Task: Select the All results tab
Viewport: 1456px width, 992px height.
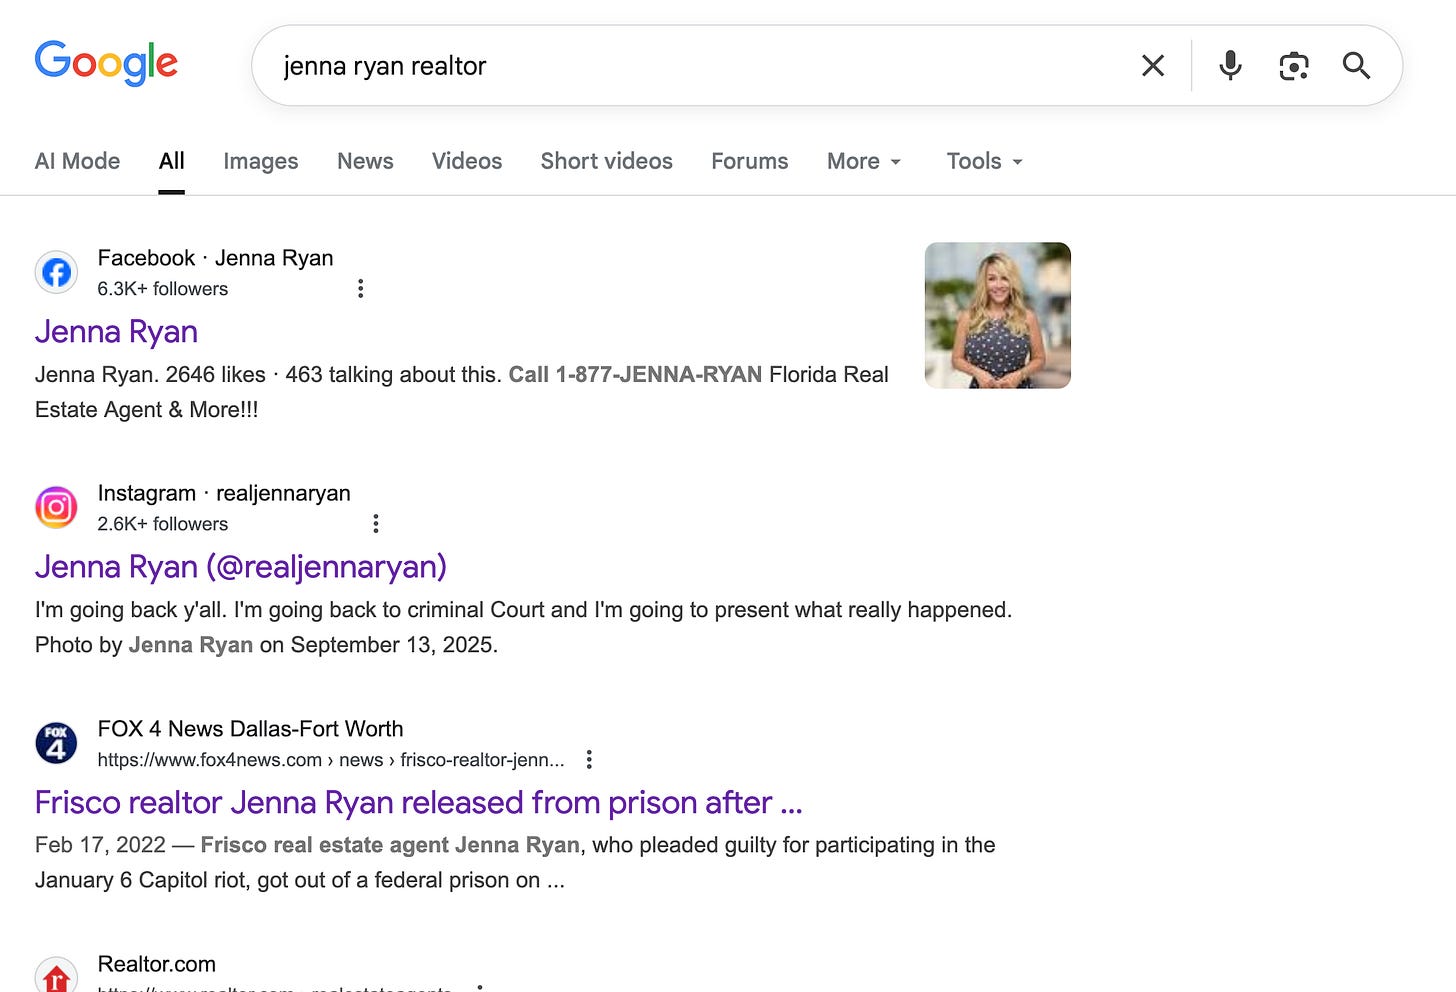Action: click(172, 161)
